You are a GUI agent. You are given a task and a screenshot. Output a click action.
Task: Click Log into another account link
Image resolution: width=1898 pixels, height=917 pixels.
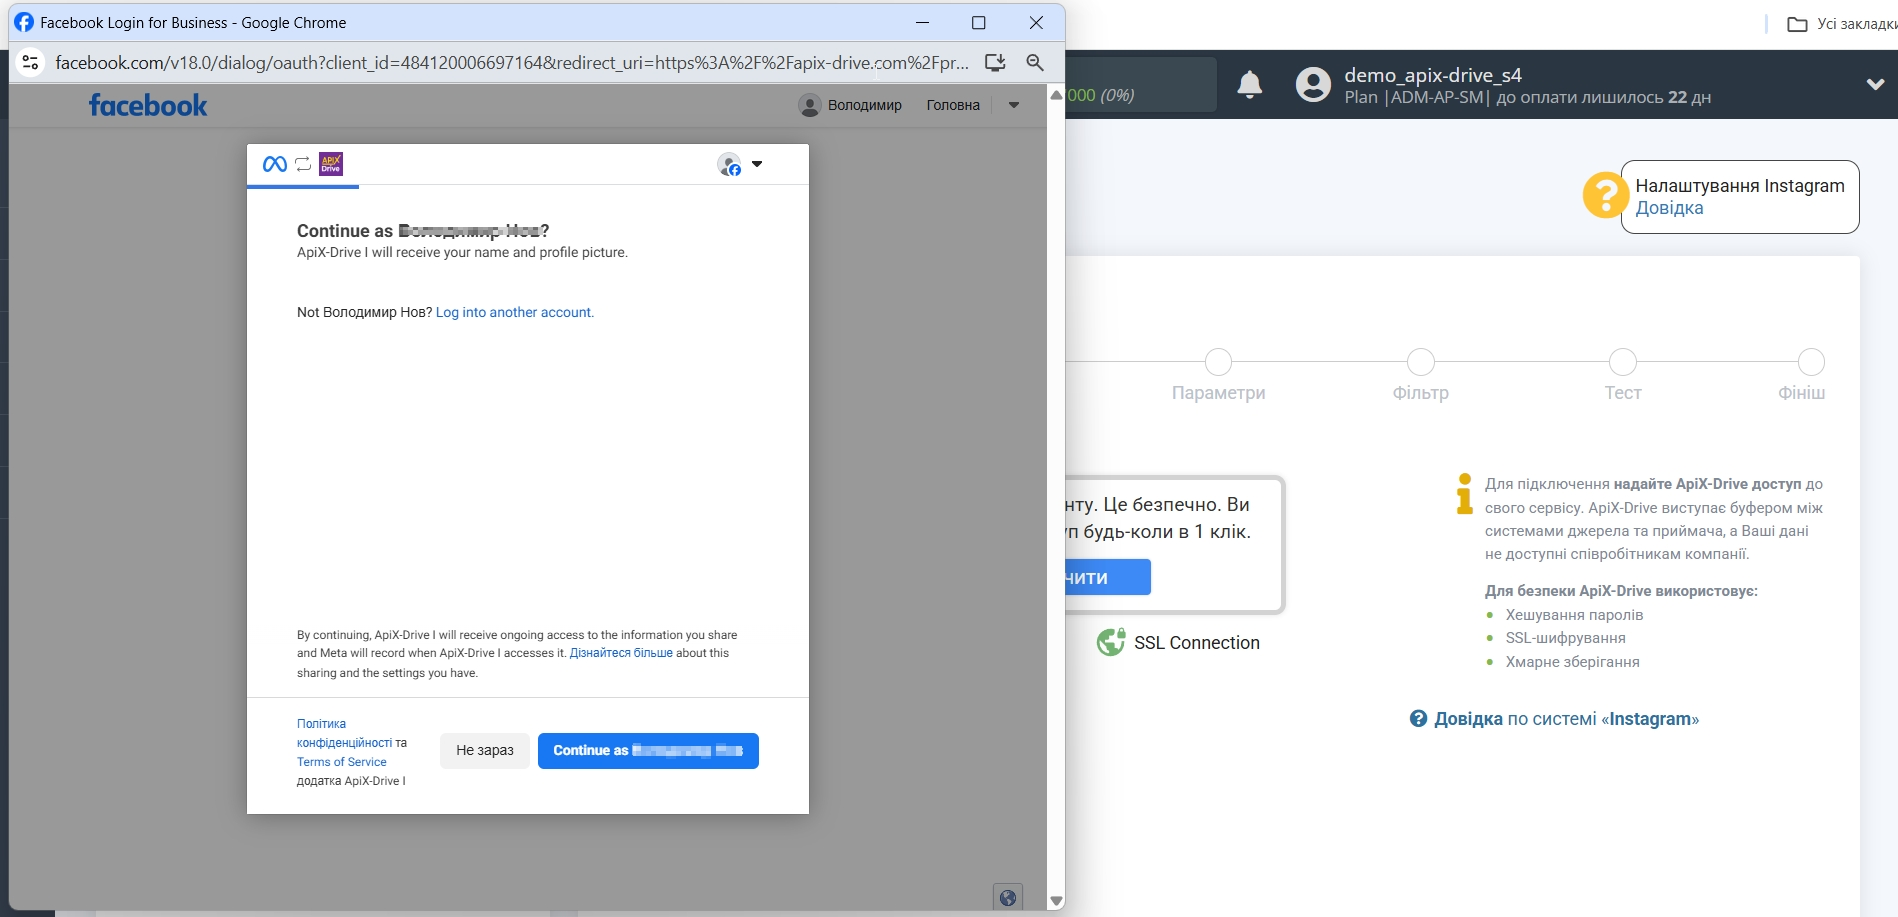pyautogui.click(x=515, y=313)
